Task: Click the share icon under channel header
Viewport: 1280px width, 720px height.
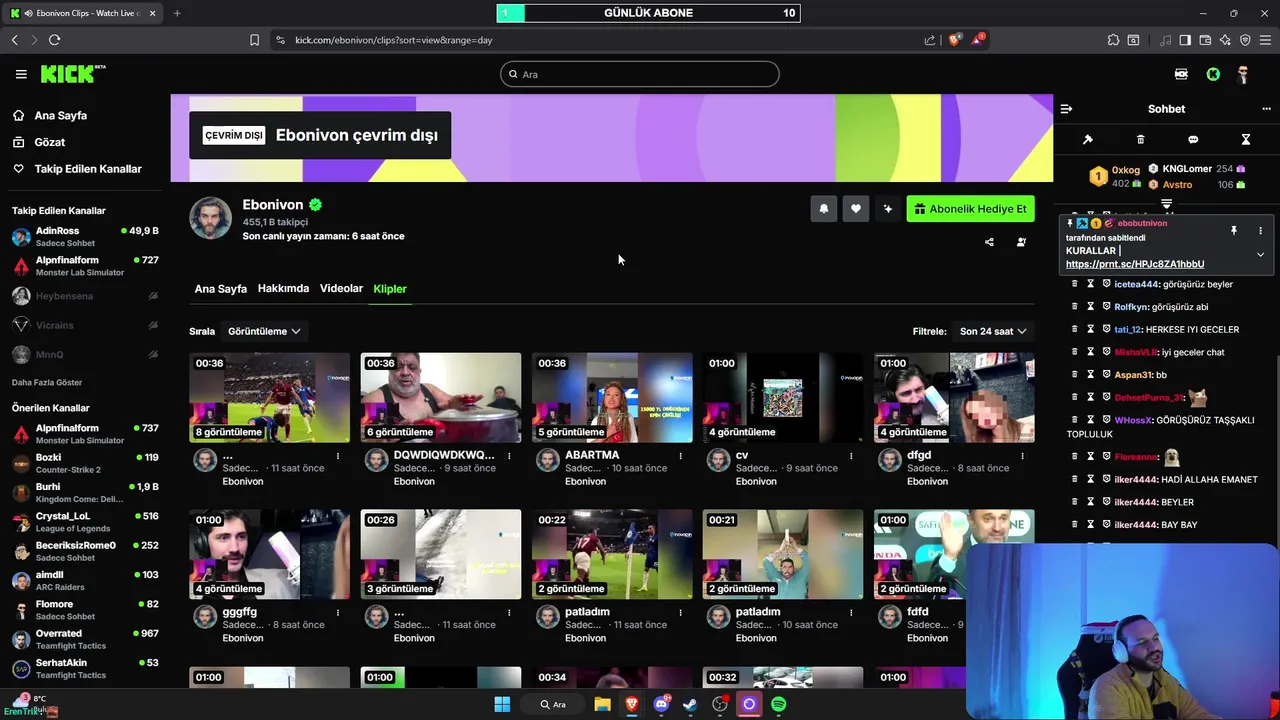Action: pyautogui.click(x=989, y=242)
